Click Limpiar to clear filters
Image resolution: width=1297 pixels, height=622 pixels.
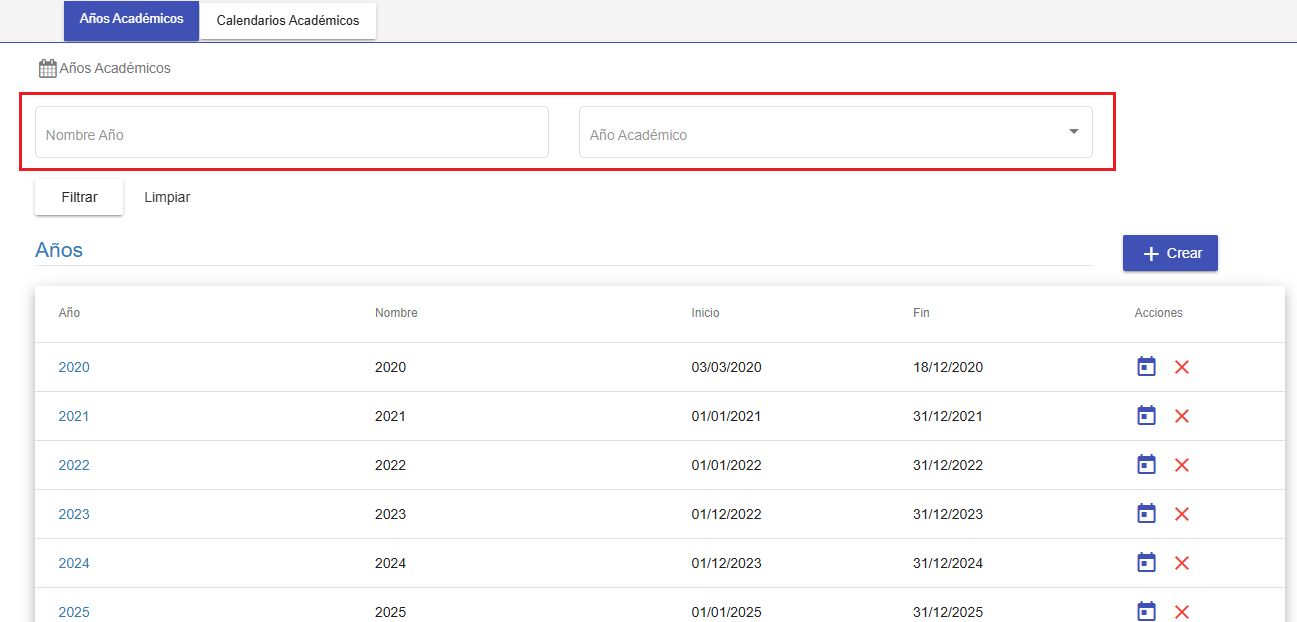coord(167,197)
